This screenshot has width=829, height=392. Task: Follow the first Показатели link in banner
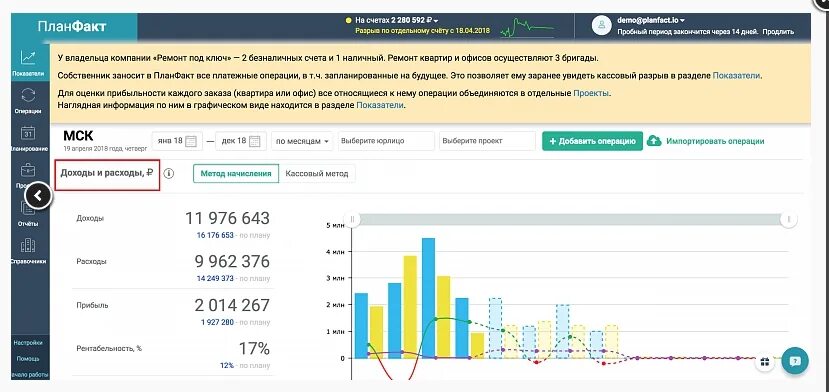click(736, 76)
